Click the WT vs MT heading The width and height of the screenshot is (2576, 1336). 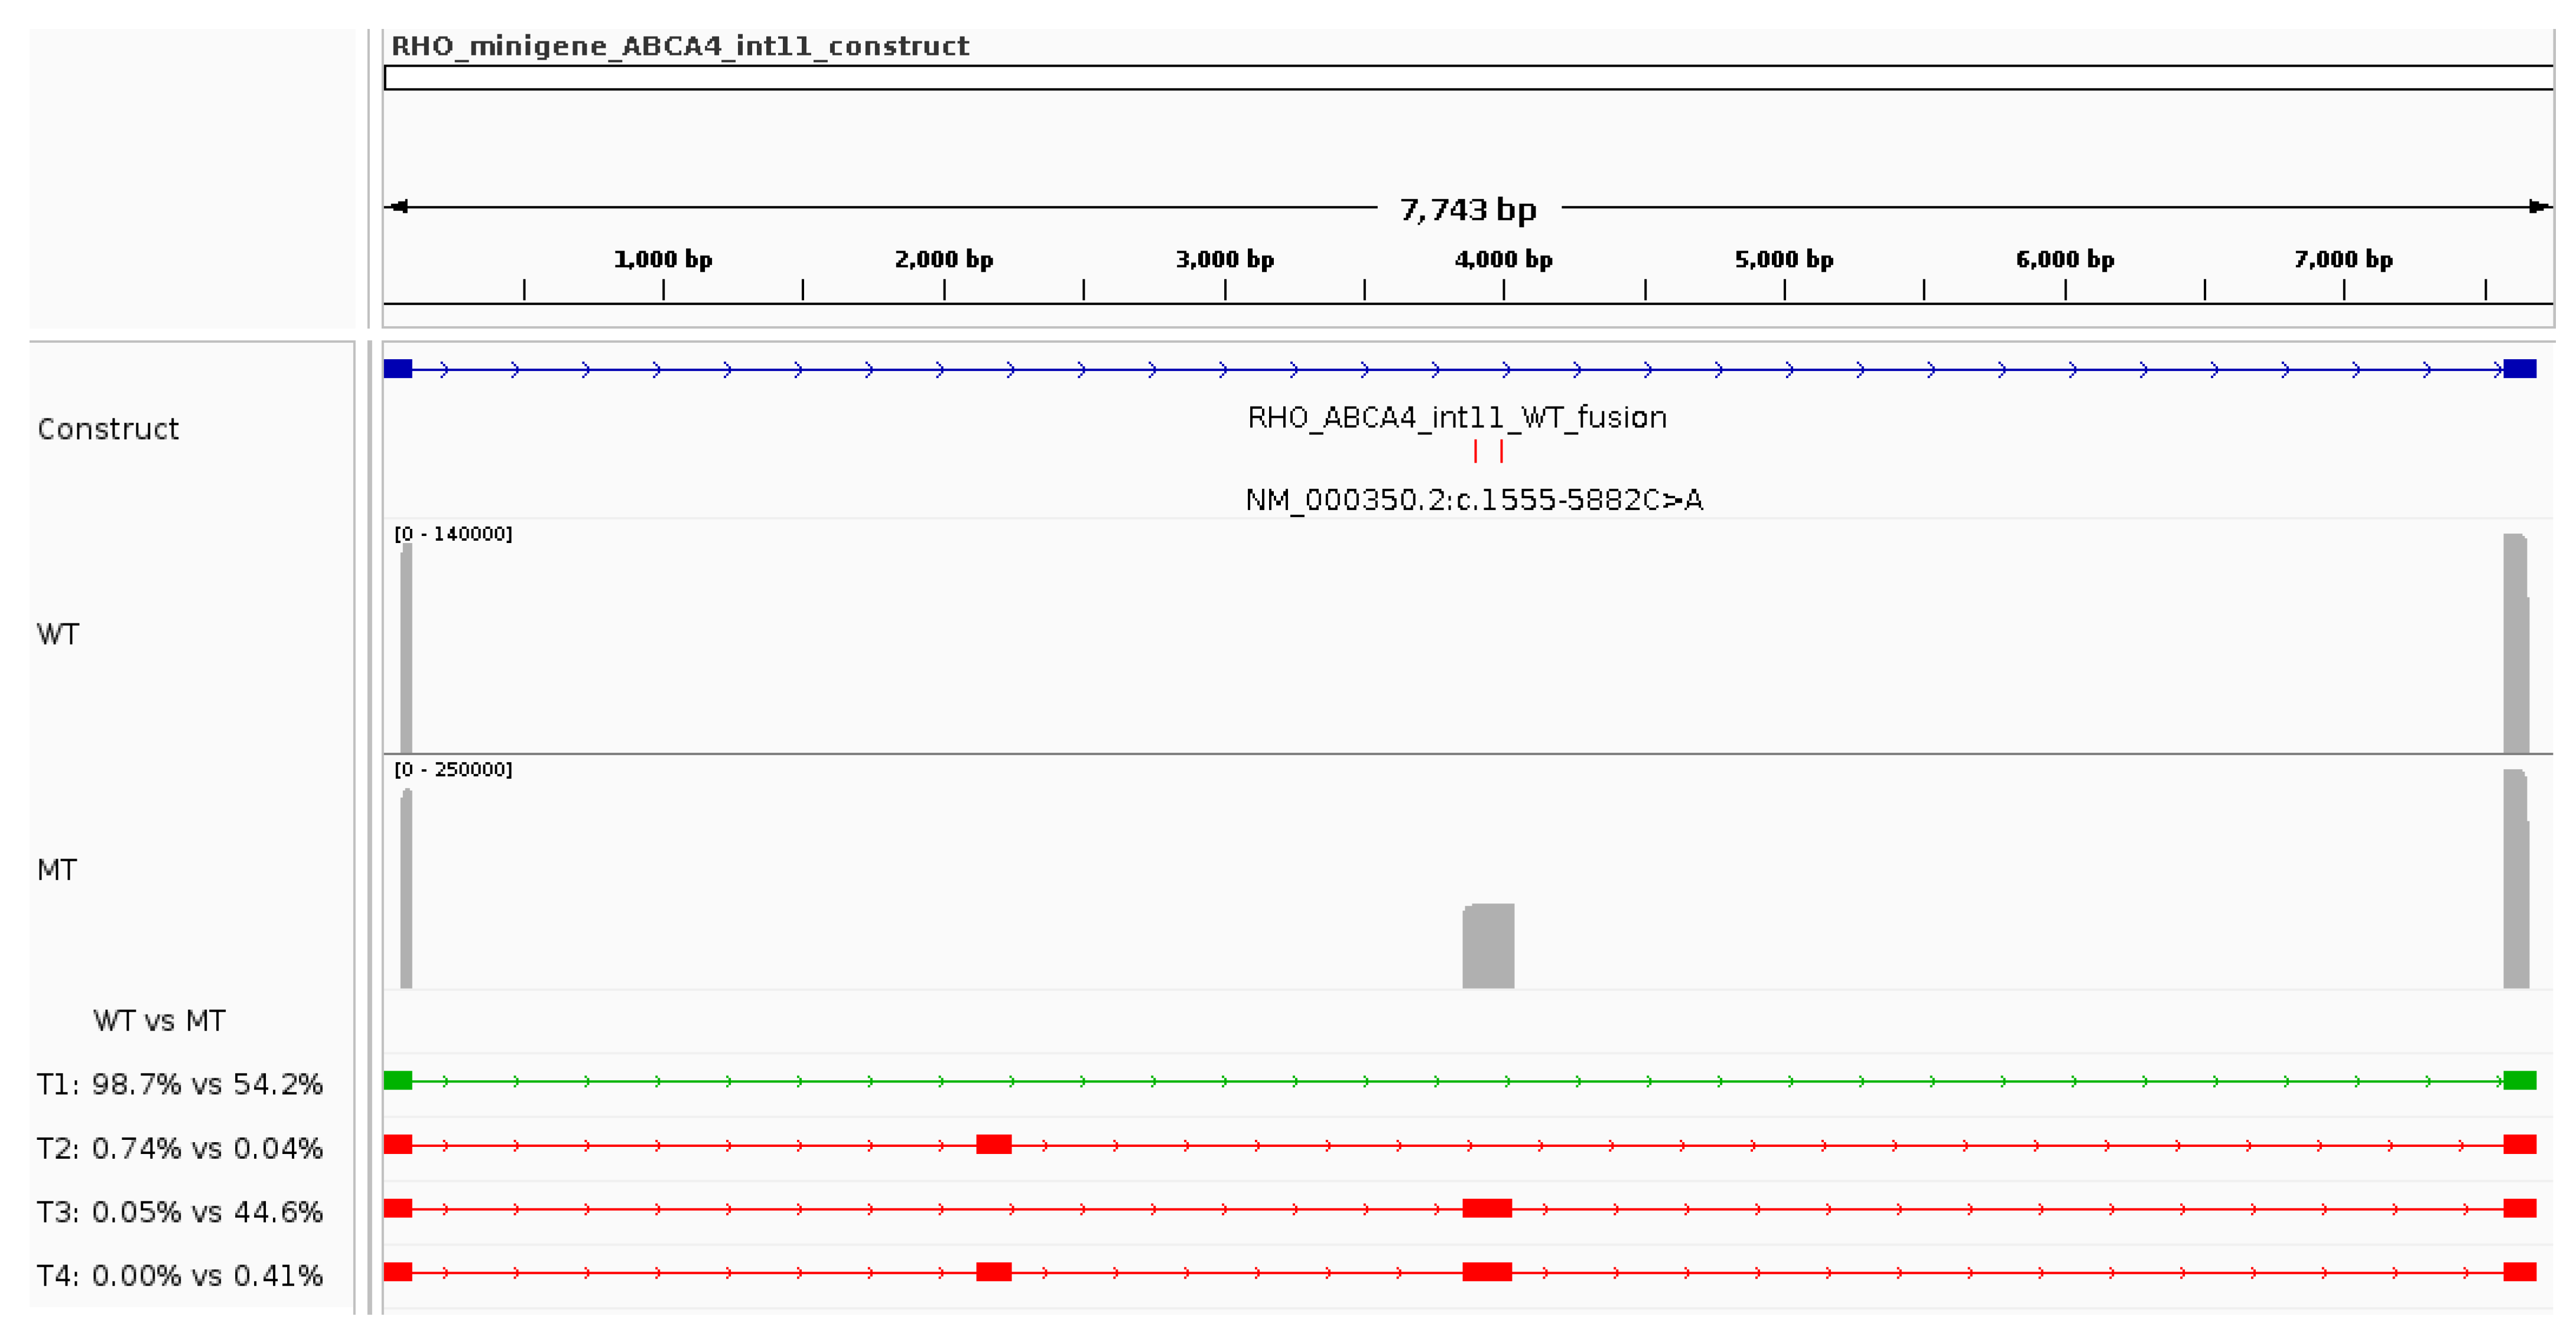pyautogui.click(x=159, y=1021)
